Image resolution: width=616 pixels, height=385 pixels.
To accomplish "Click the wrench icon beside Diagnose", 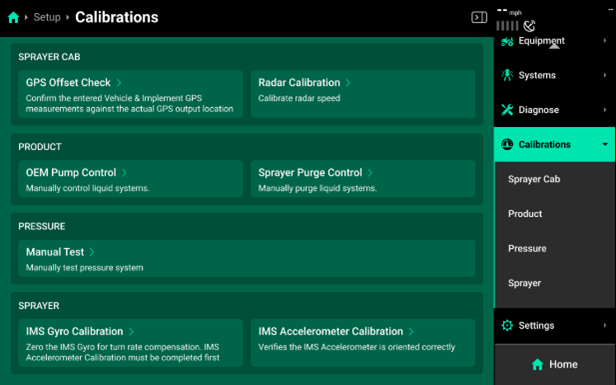I will pyautogui.click(x=507, y=110).
